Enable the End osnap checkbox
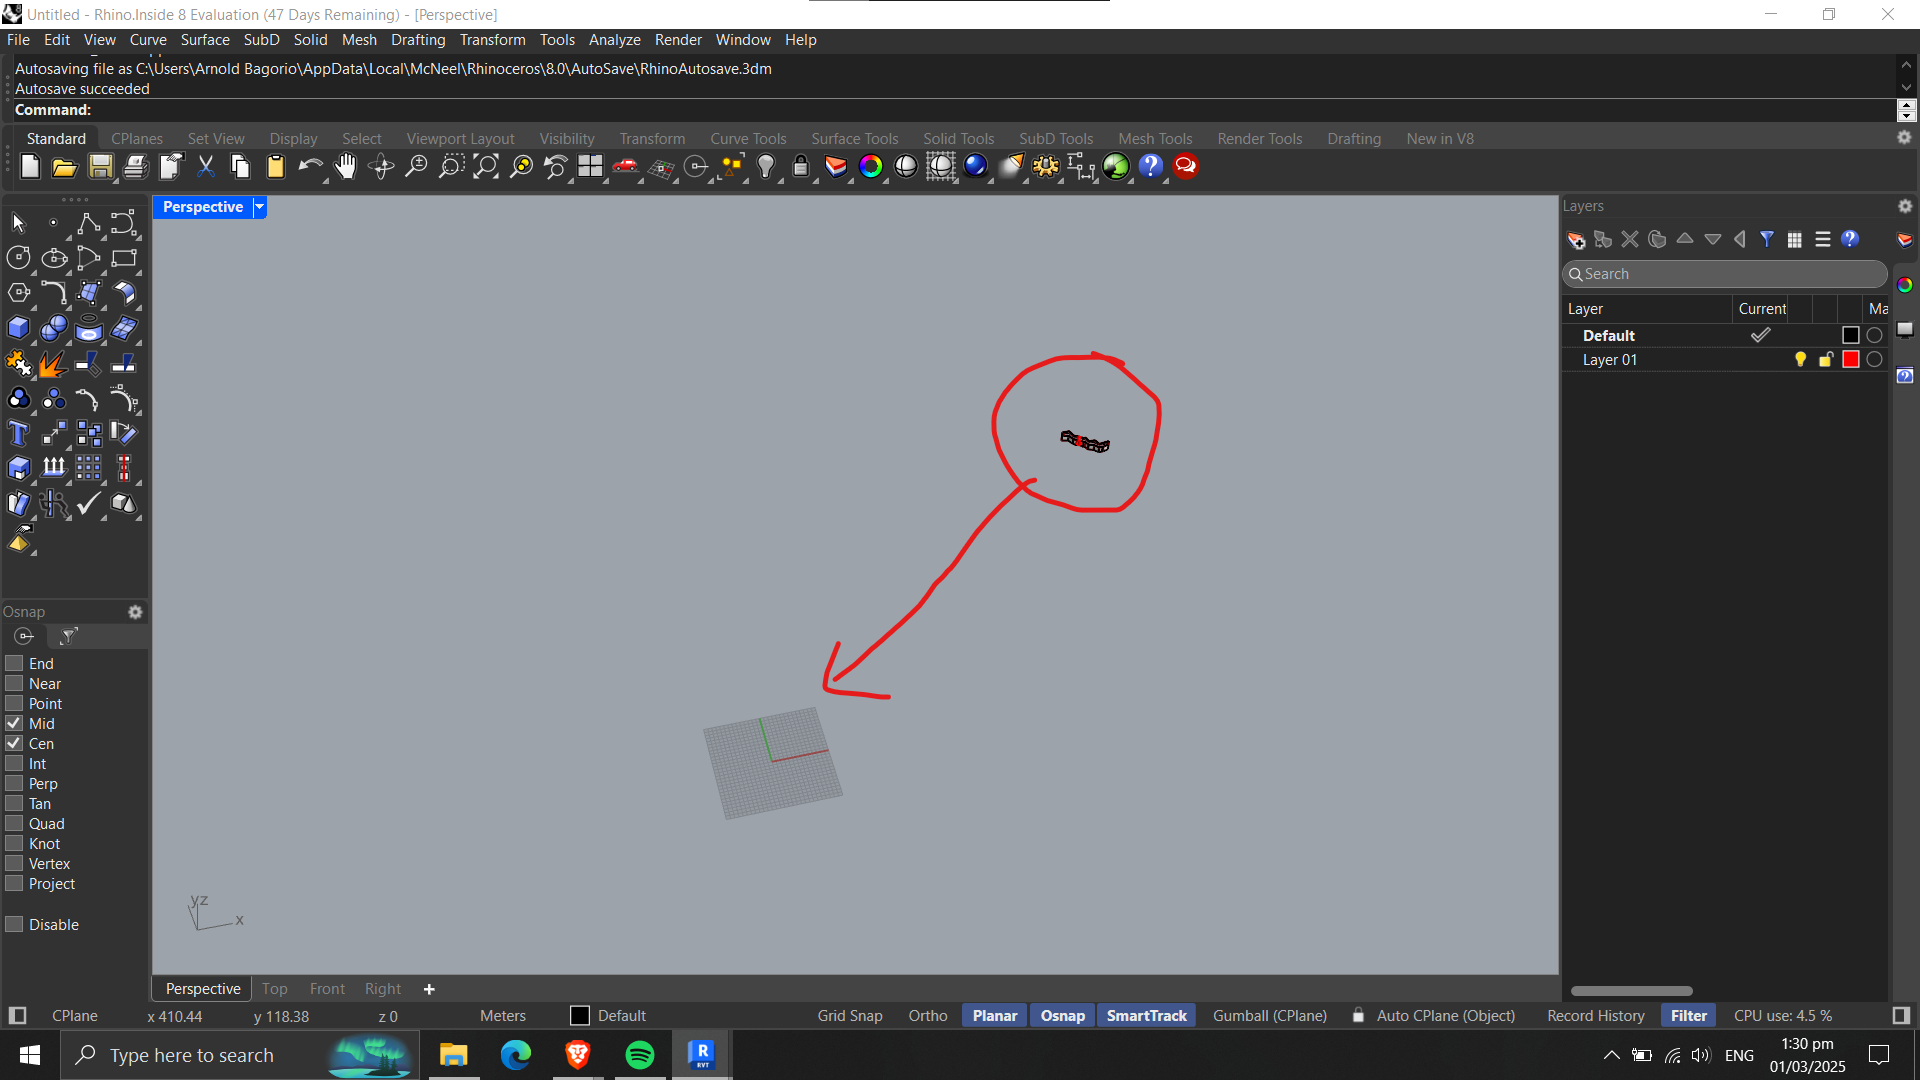1920x1080 pixels. point(15,663)
